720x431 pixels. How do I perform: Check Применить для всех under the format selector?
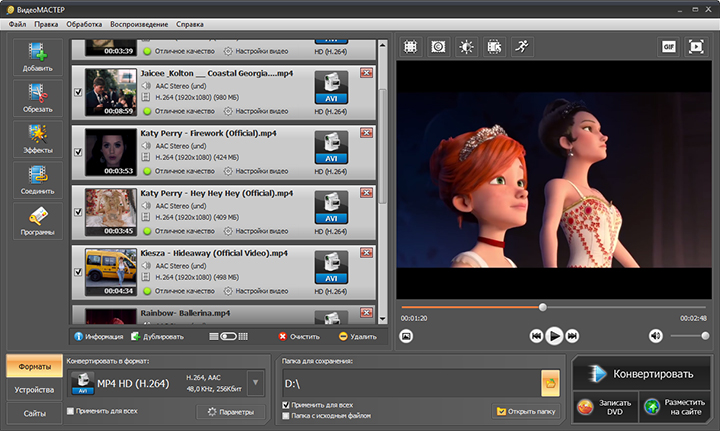pyautogui.click(x=70, y=410)
